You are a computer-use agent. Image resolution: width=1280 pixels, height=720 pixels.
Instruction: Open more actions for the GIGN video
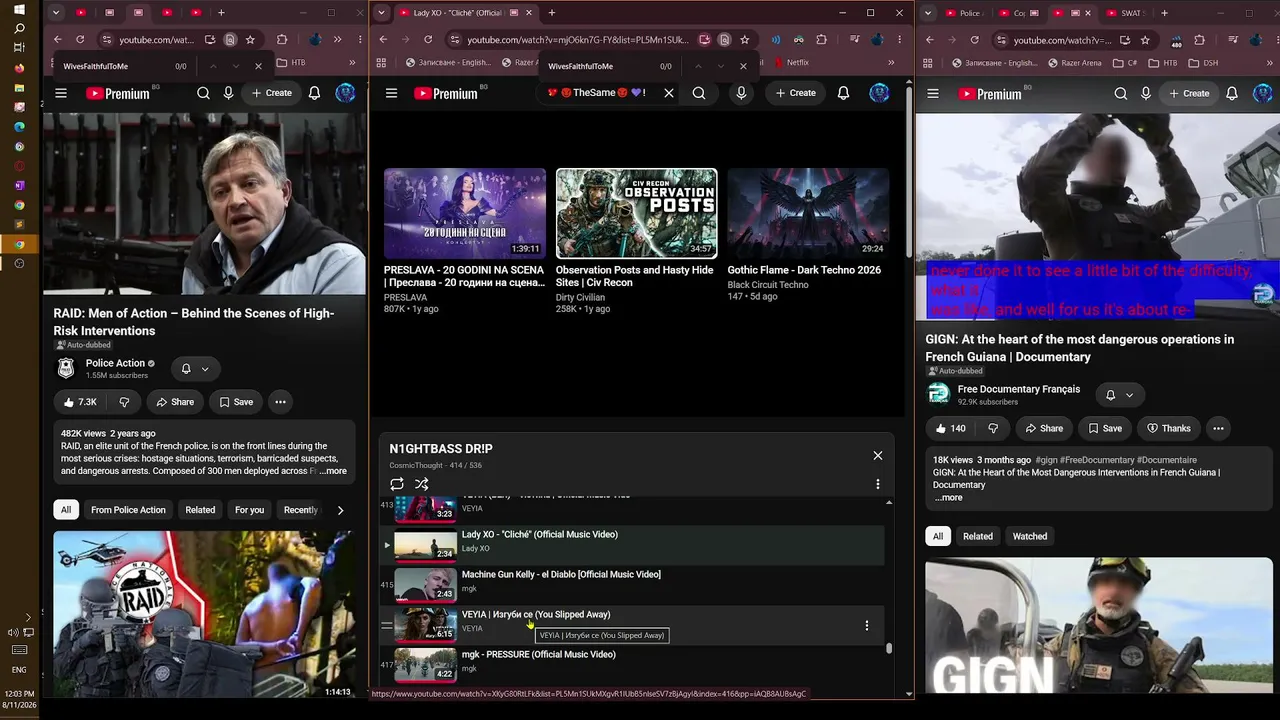click(1218, 428)
